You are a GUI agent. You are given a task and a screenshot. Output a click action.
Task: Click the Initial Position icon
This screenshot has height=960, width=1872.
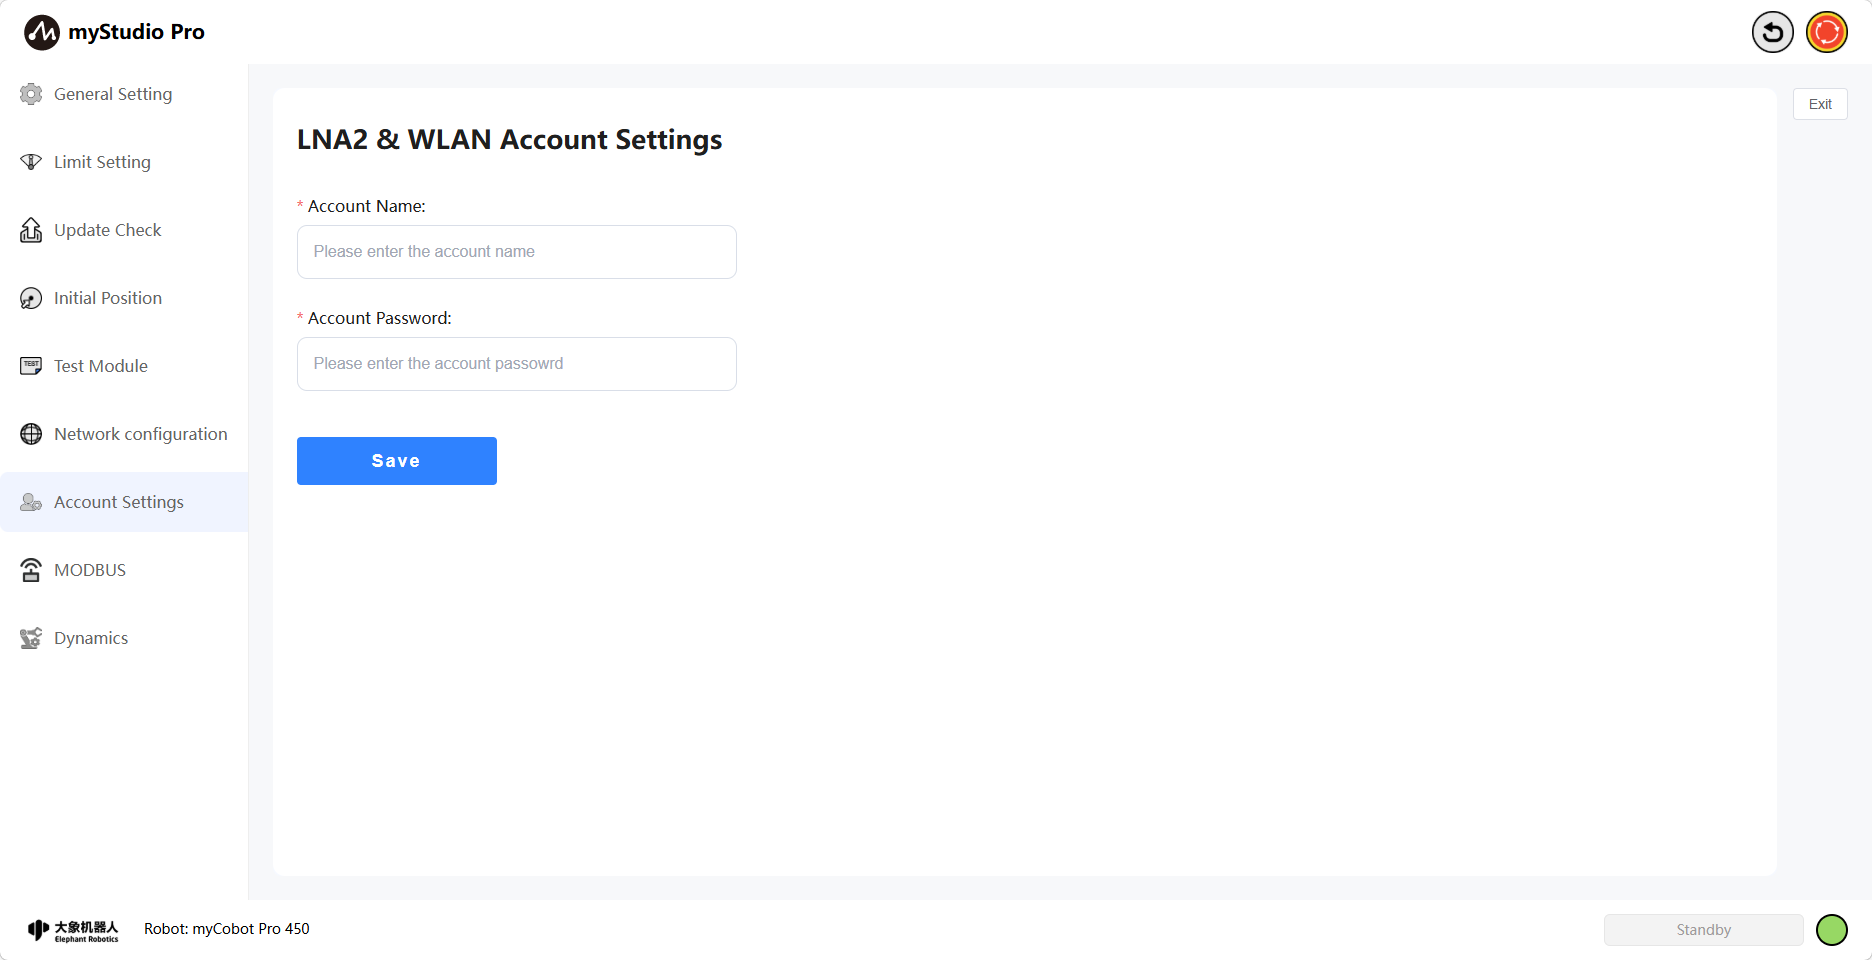click(x=31, y=298)
